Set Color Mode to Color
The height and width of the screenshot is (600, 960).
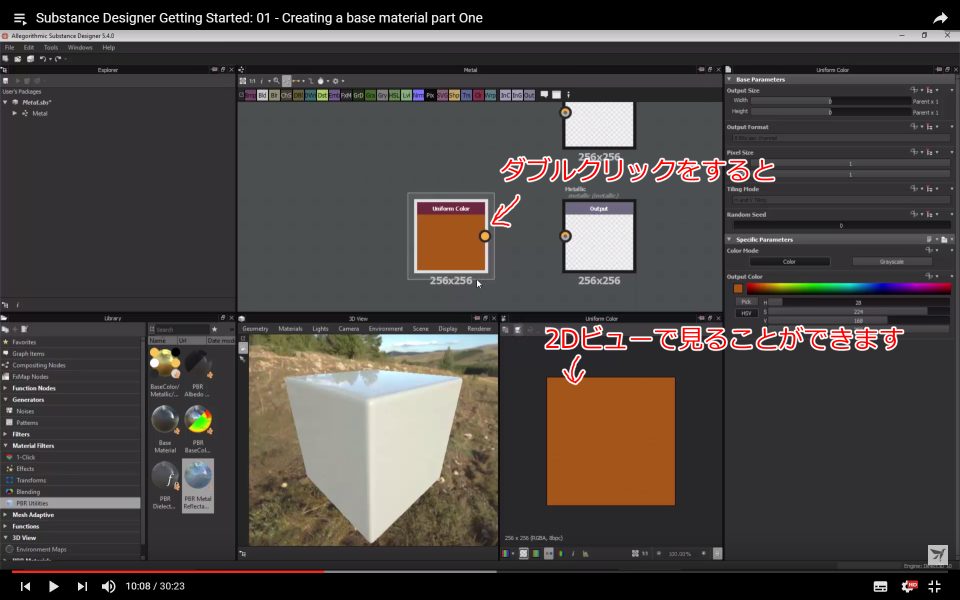[789, 261]
